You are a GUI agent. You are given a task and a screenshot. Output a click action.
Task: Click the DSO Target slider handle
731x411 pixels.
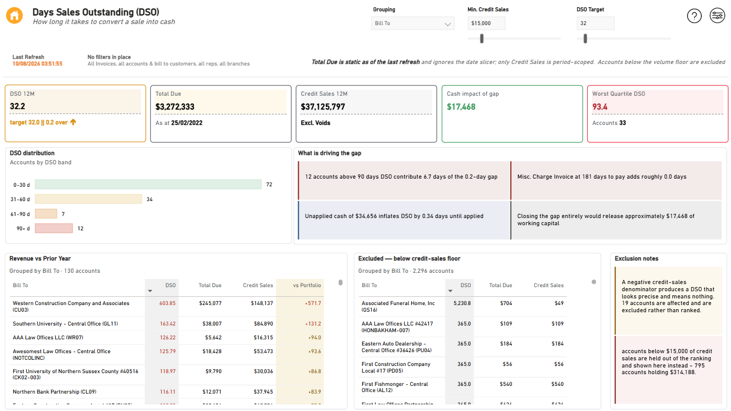tap(585, 39)
